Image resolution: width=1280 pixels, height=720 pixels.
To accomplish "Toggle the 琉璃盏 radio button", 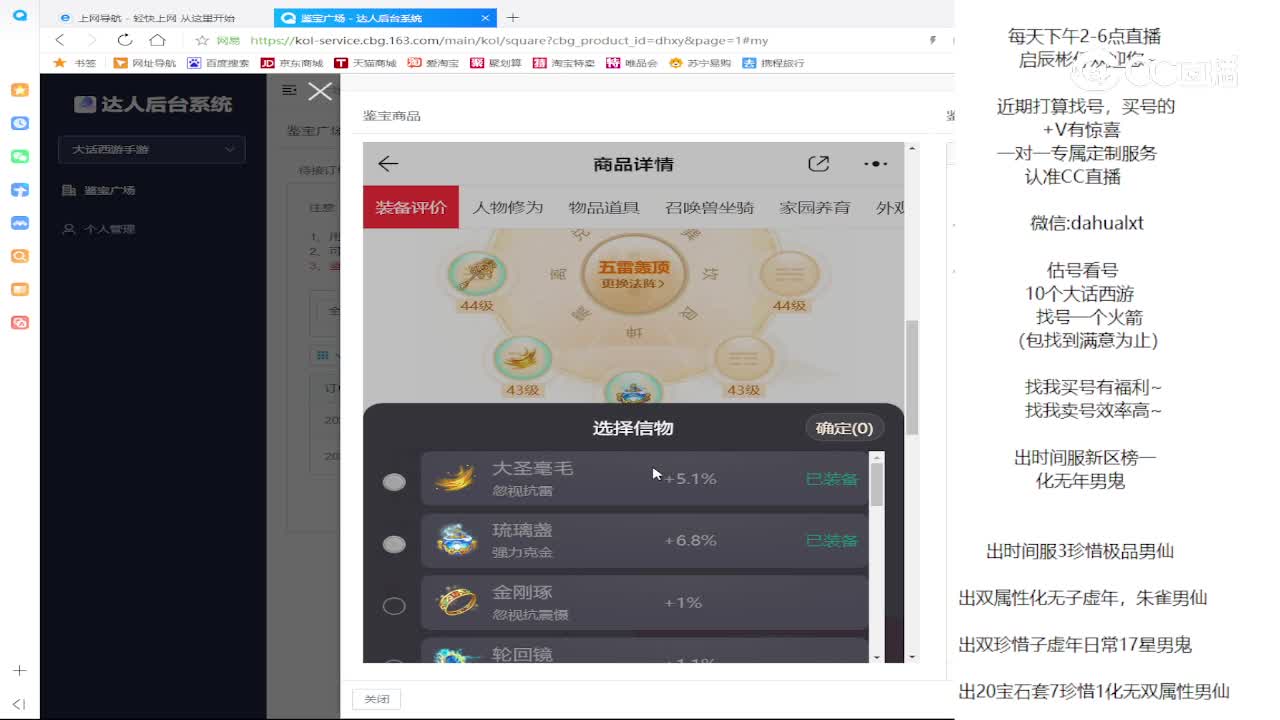I will pos(394,543).
